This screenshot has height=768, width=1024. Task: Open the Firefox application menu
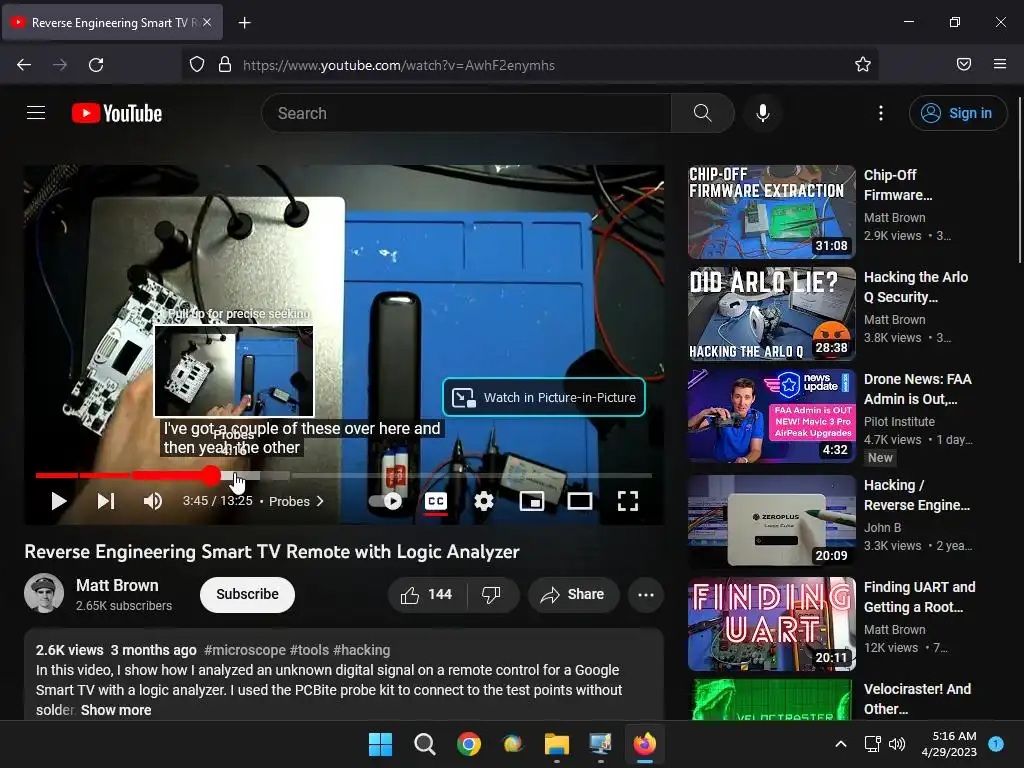(x=1000, y=64)
